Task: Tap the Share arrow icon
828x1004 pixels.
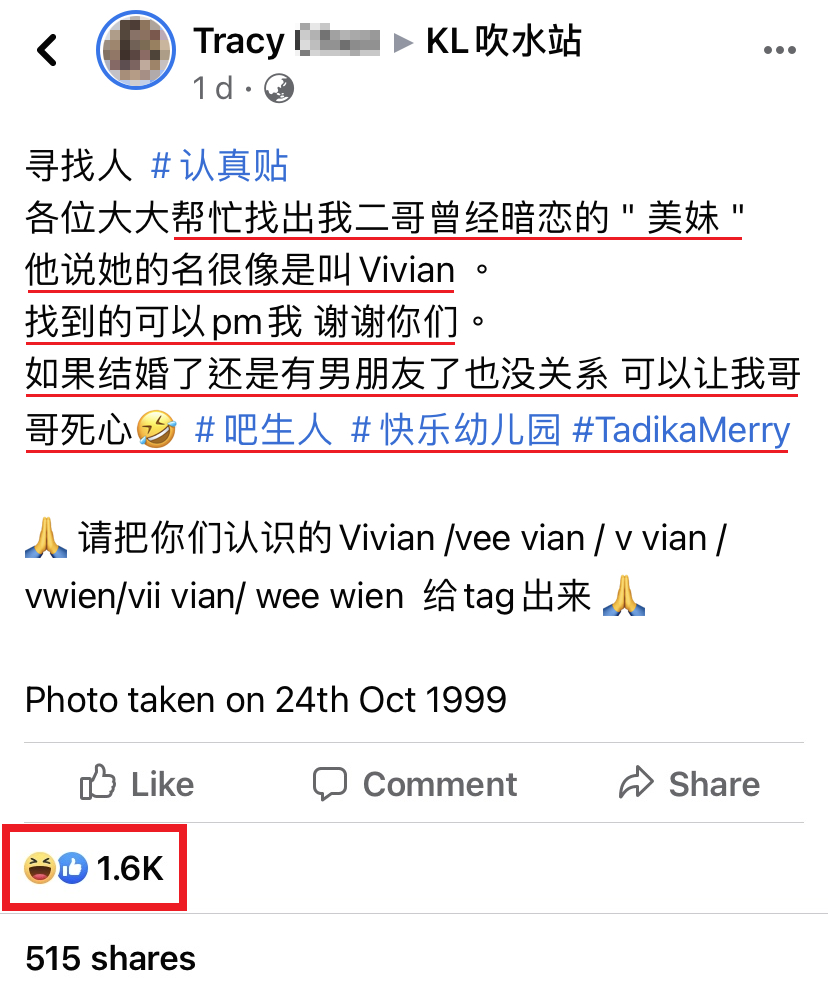Action: [636, 782]
